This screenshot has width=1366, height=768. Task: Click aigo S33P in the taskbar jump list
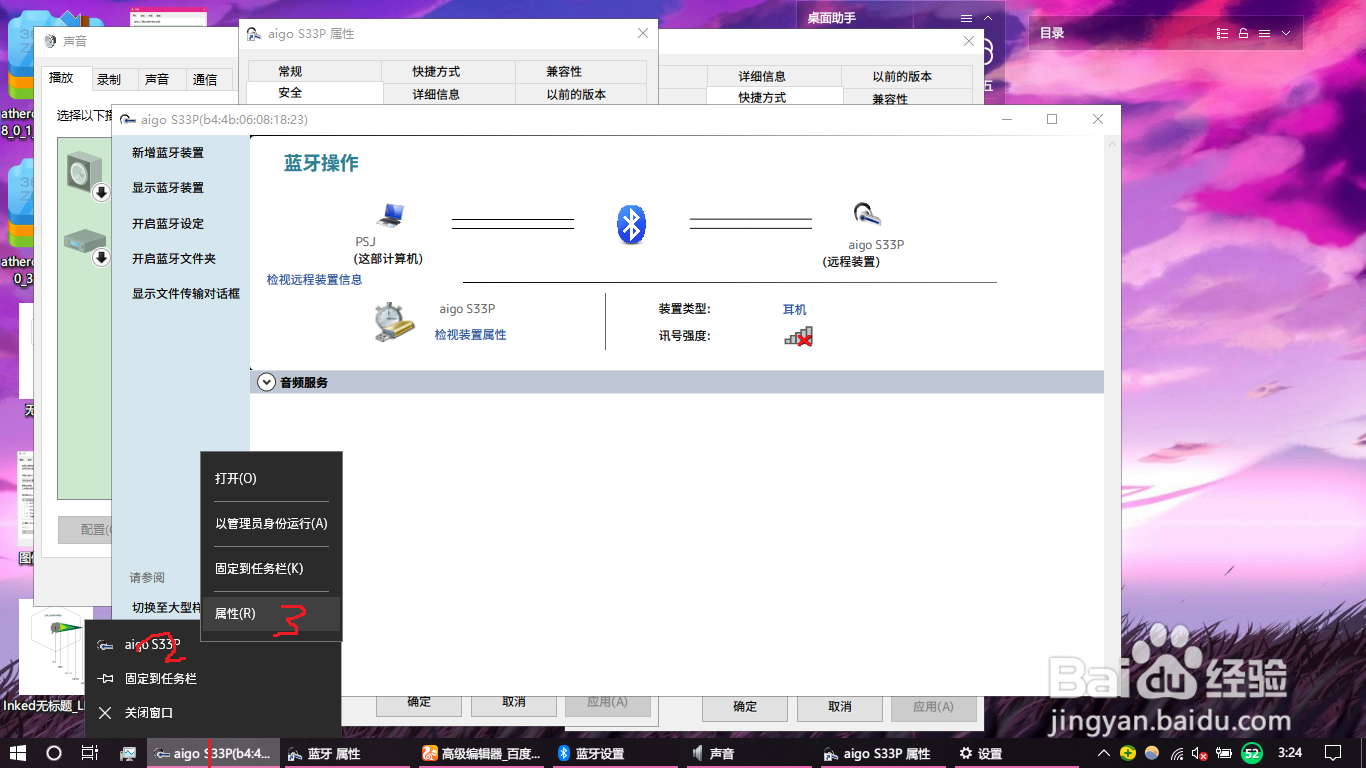[x=213, y=645]
